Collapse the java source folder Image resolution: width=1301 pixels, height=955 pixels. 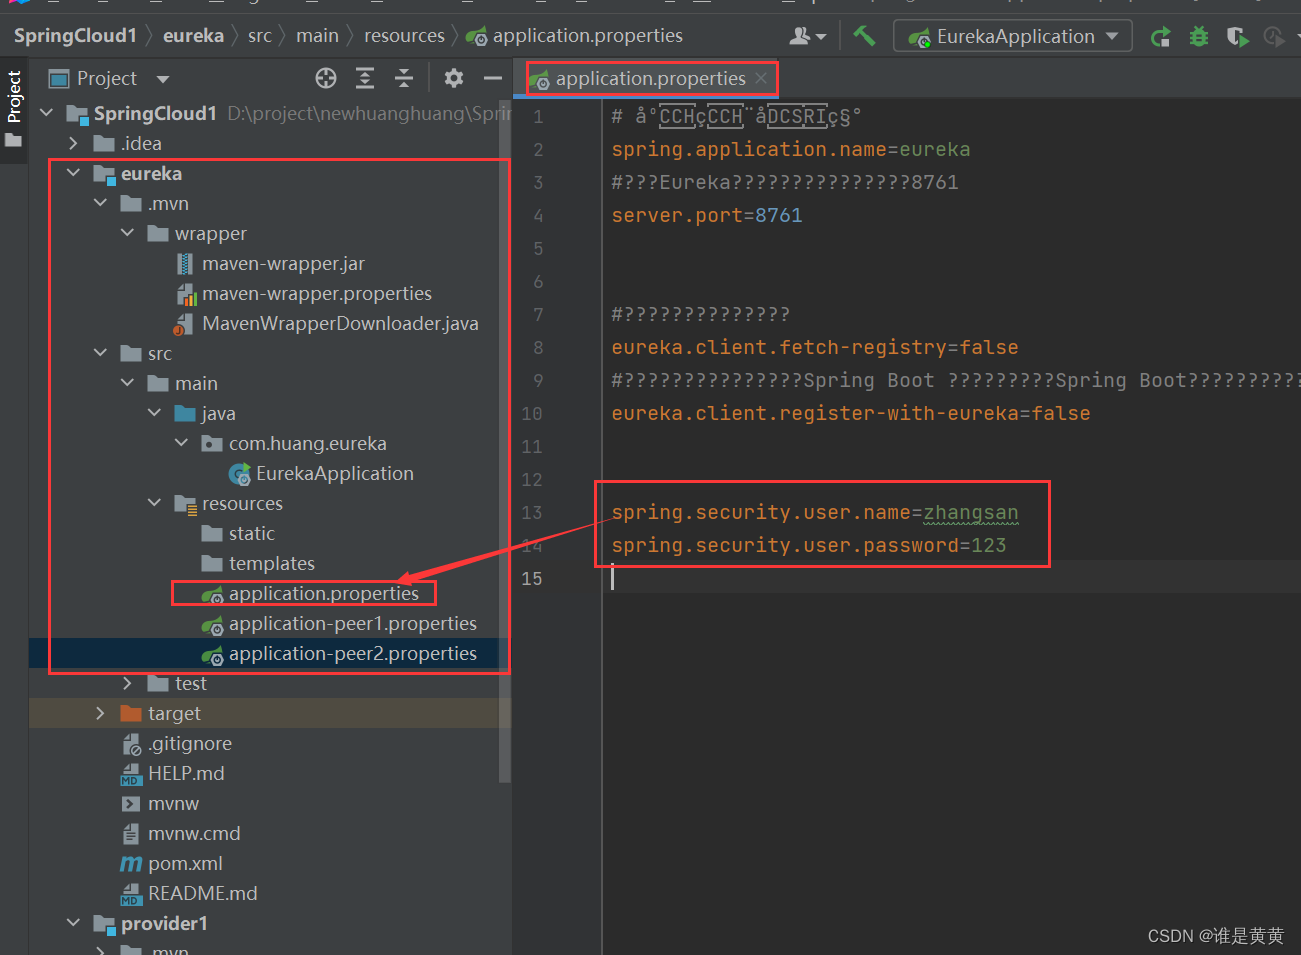155,413
